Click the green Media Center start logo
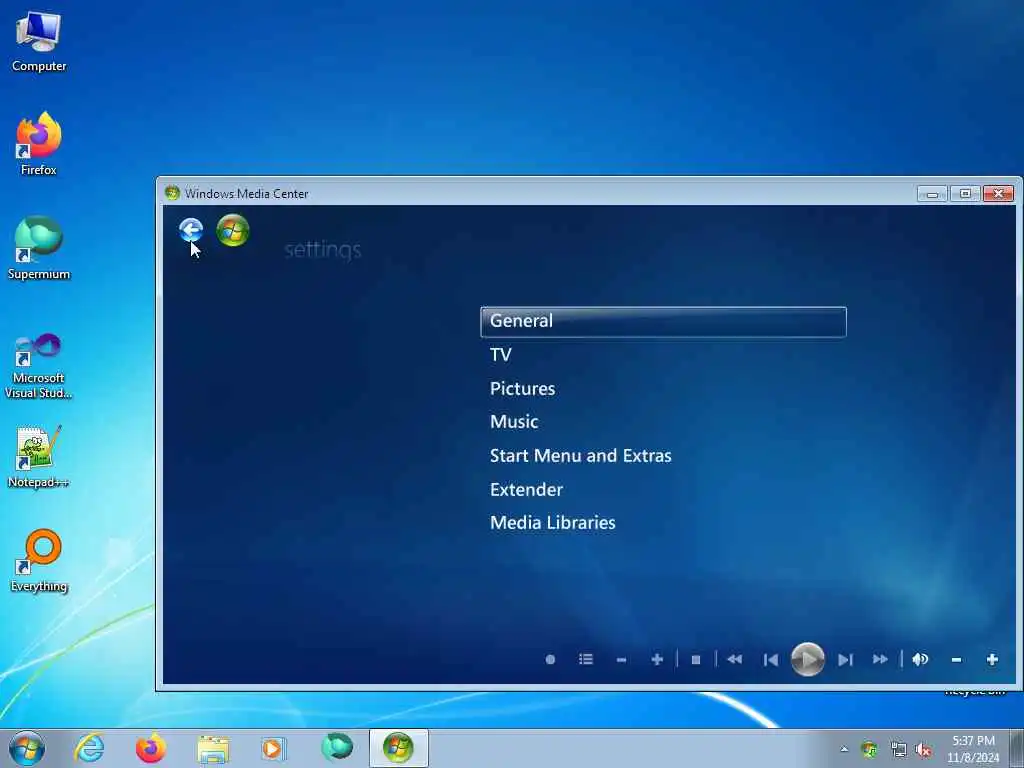Viewport: 1024px width, 768px height. pos(233,230)
